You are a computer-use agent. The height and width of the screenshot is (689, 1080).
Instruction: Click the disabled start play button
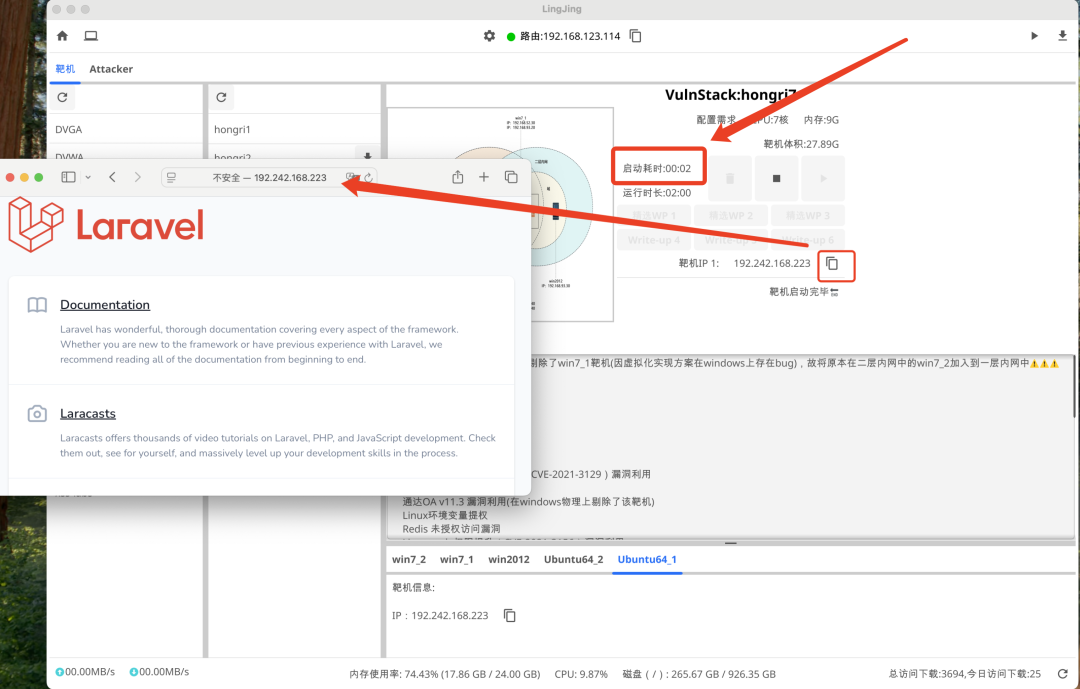point(823,178)
